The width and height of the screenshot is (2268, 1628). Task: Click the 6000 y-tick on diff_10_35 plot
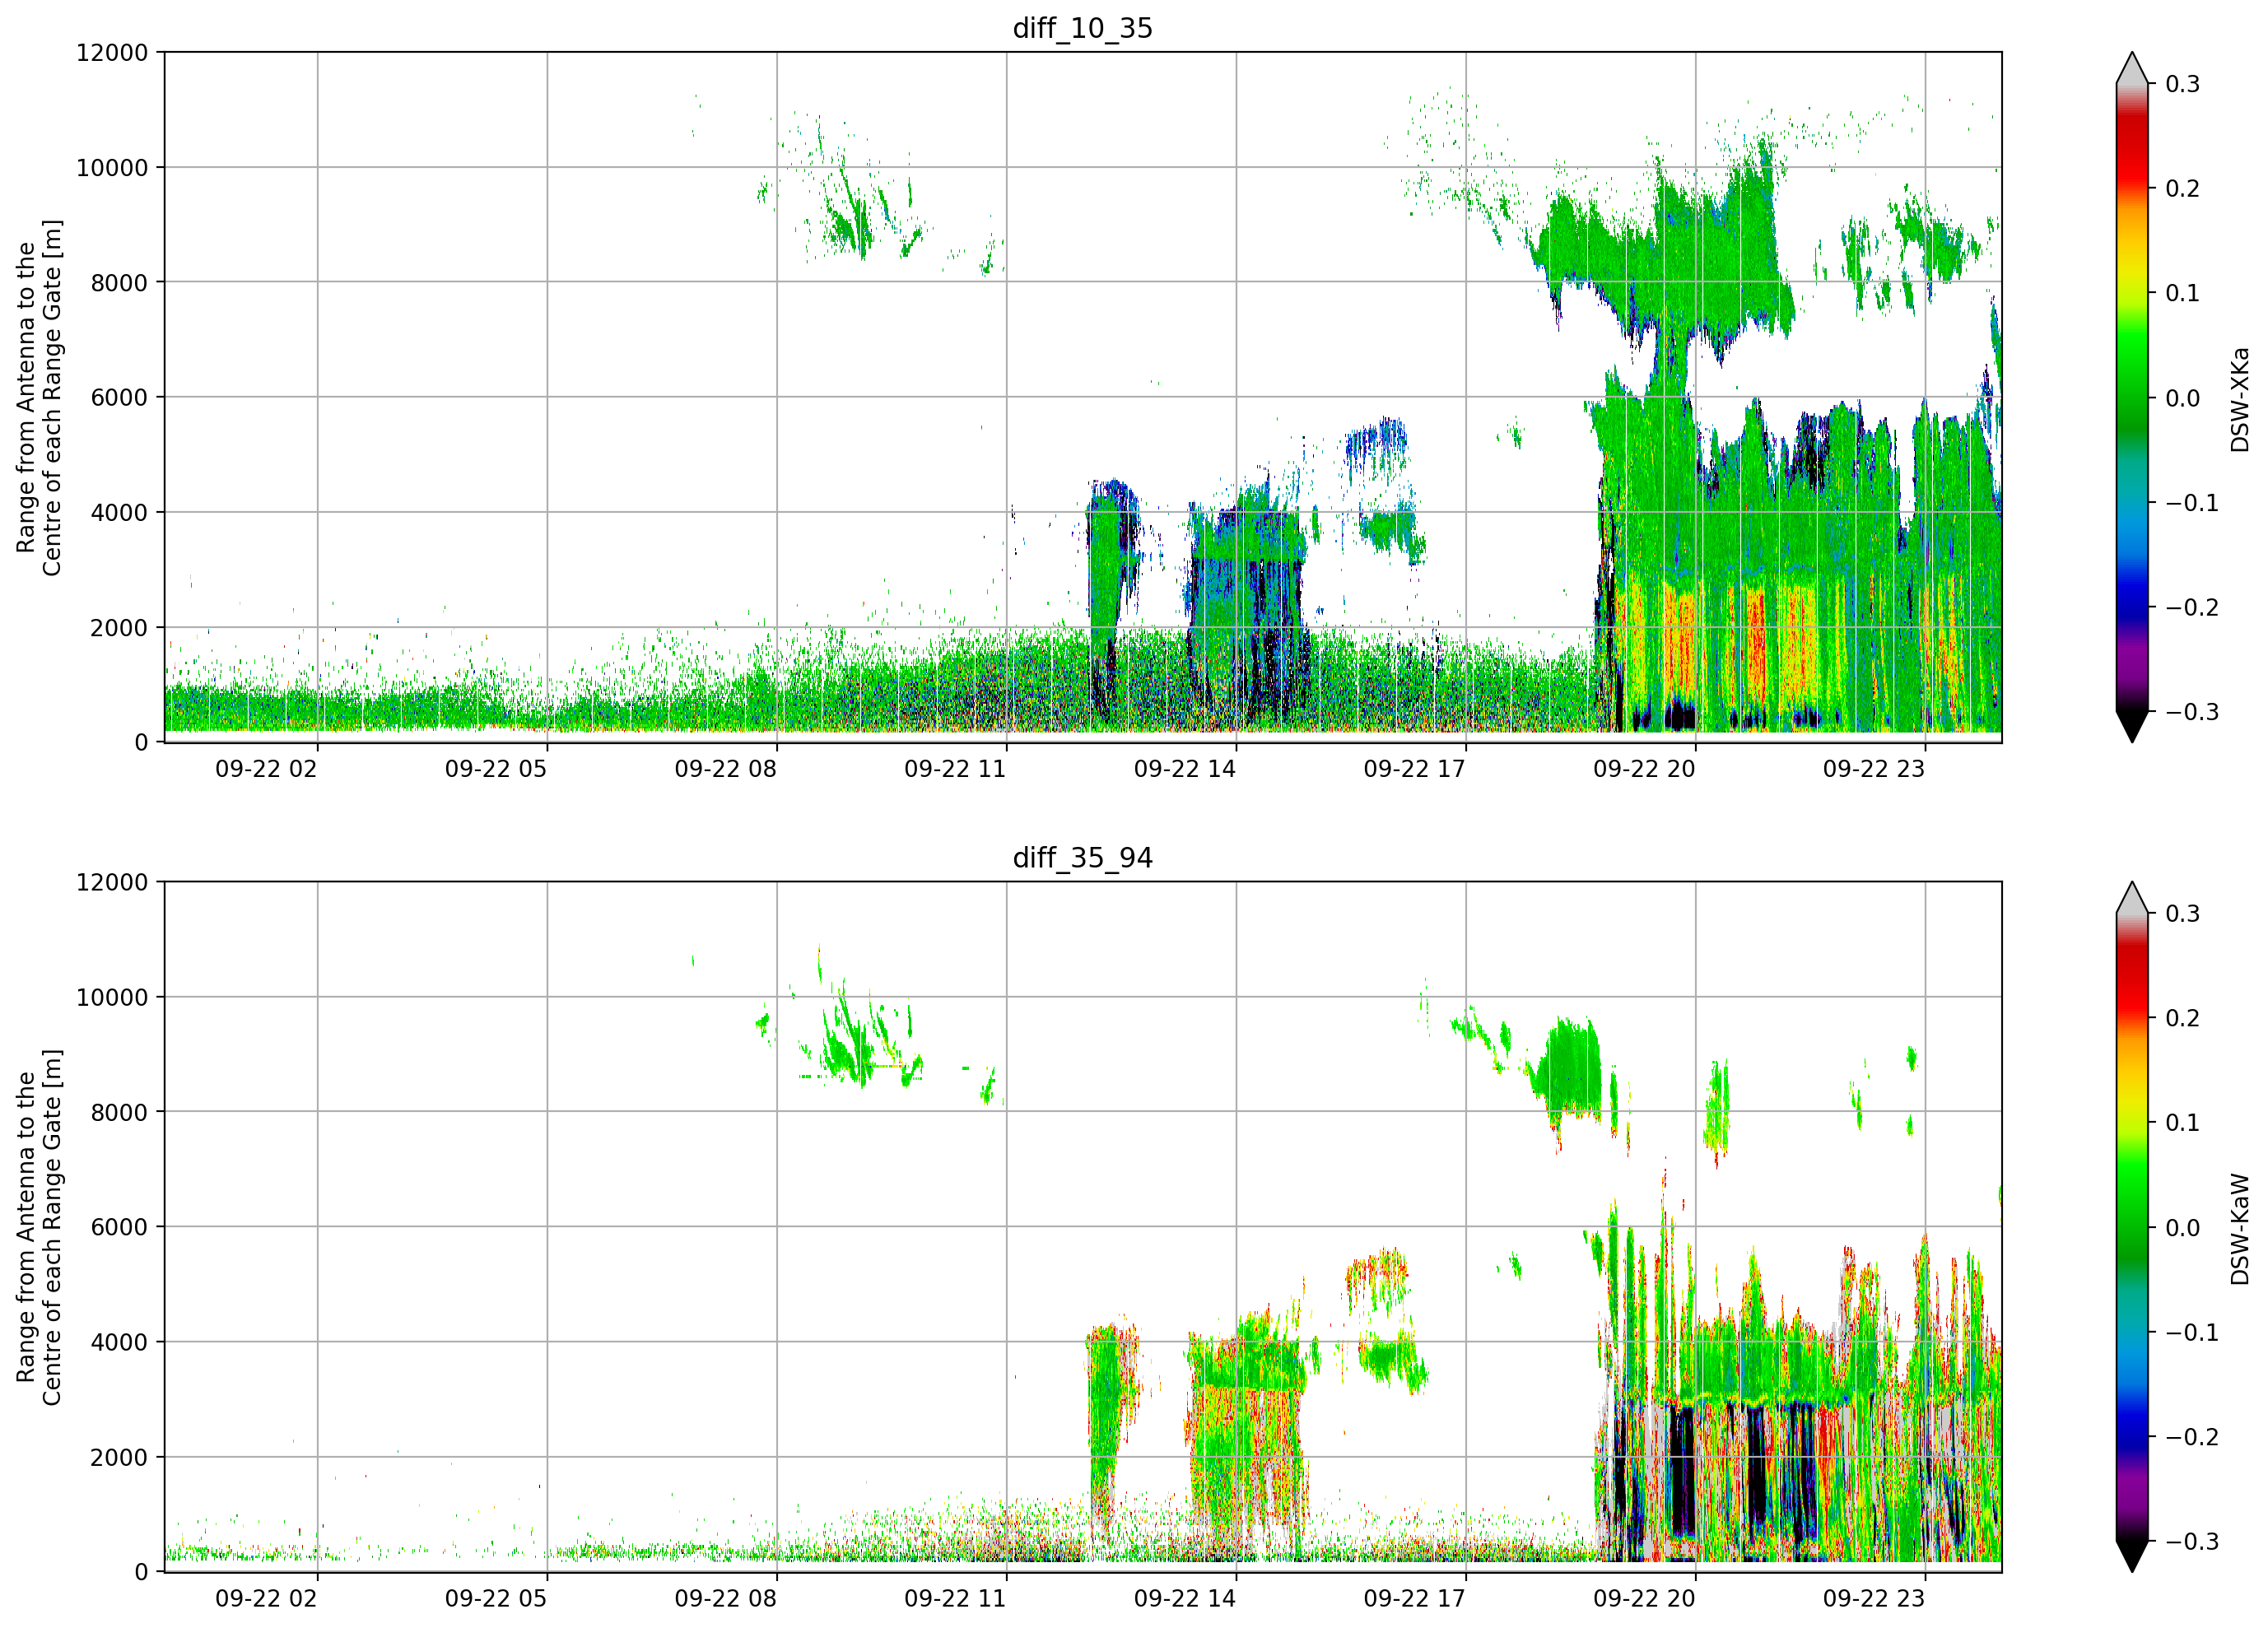tap(119, 397)
